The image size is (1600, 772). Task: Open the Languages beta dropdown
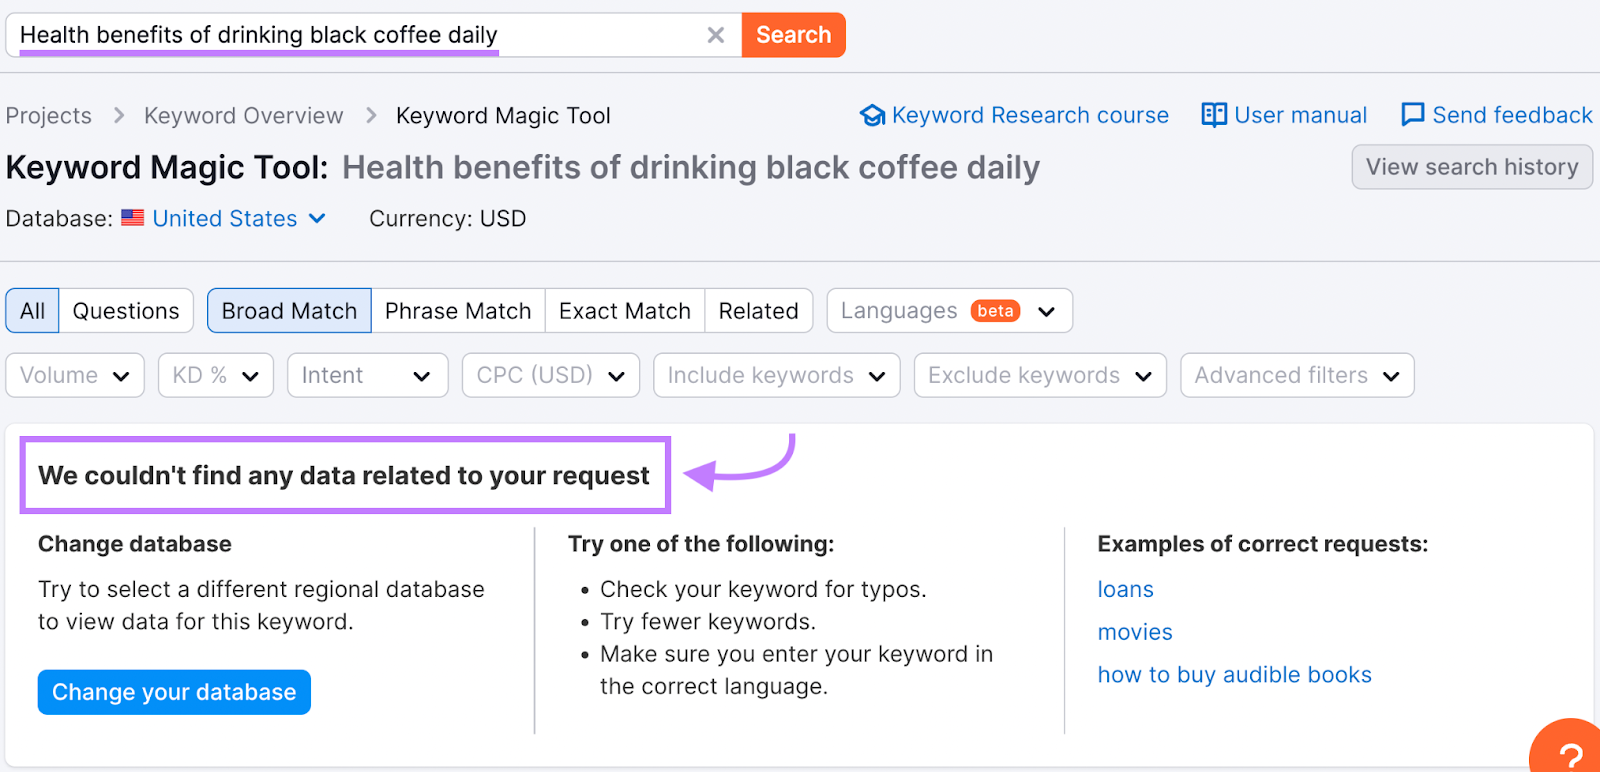(x=949, y=311)
